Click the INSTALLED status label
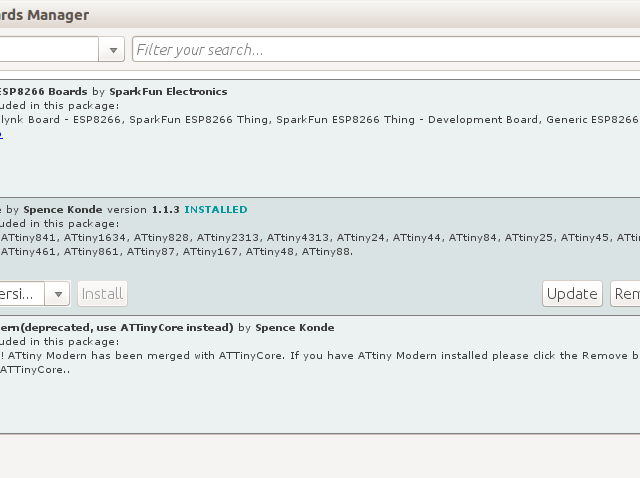 tap(216, 210)
